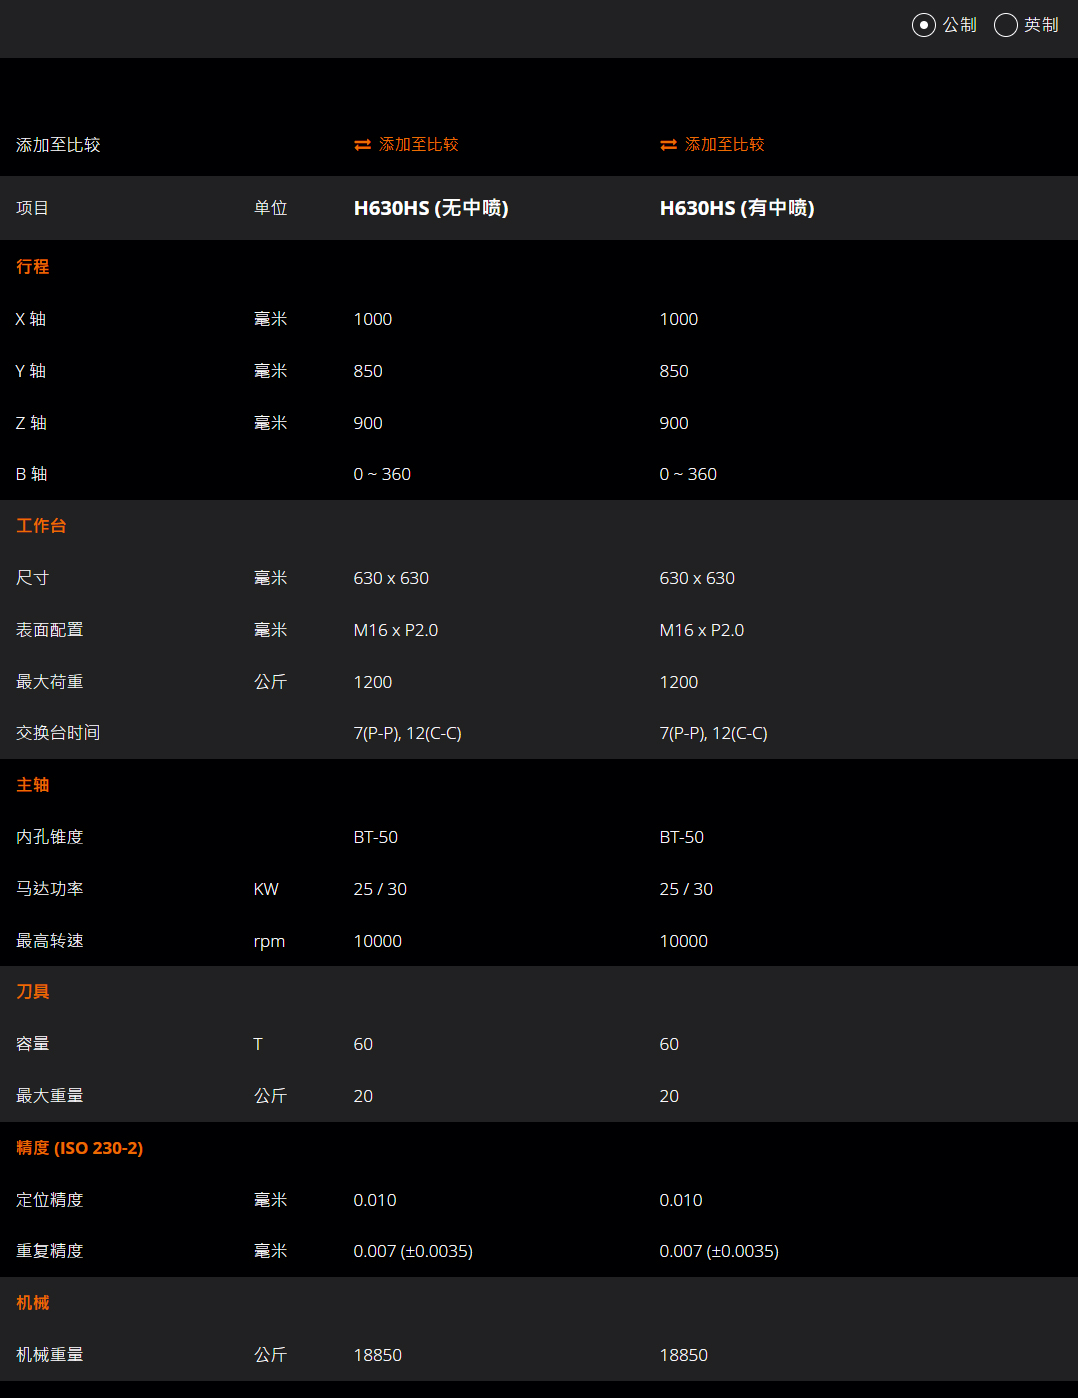
Task: Select the 行程 section heading
Action: click(x=33, y=267)
